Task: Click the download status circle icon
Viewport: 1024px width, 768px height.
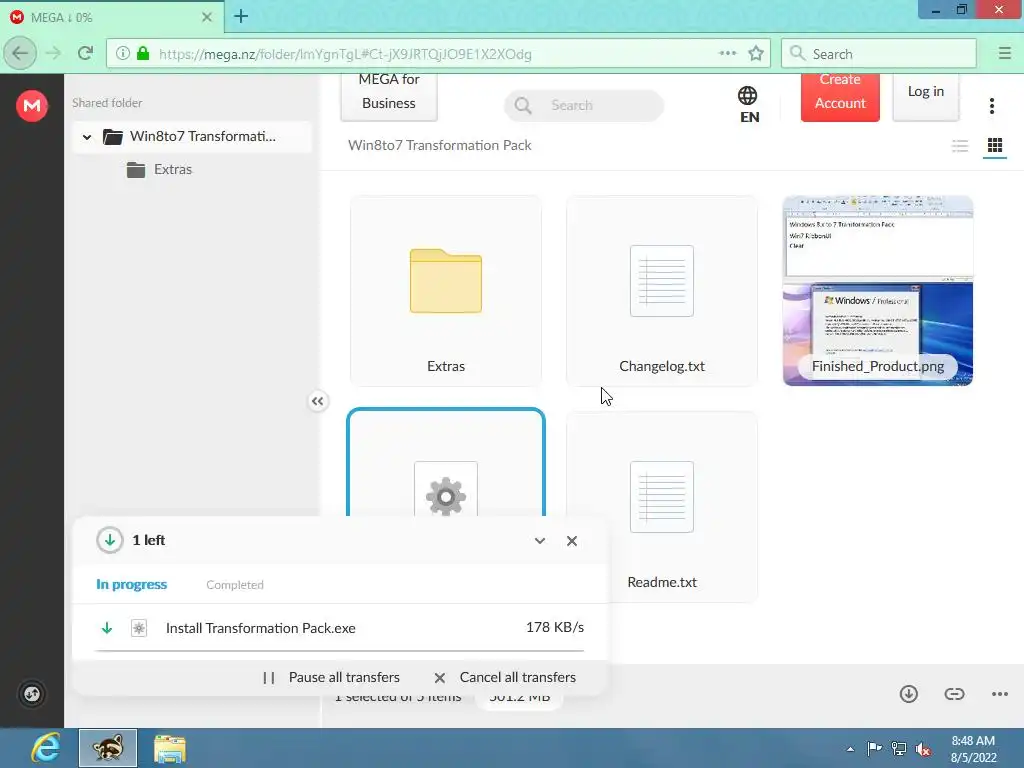Action: [110, 540]
